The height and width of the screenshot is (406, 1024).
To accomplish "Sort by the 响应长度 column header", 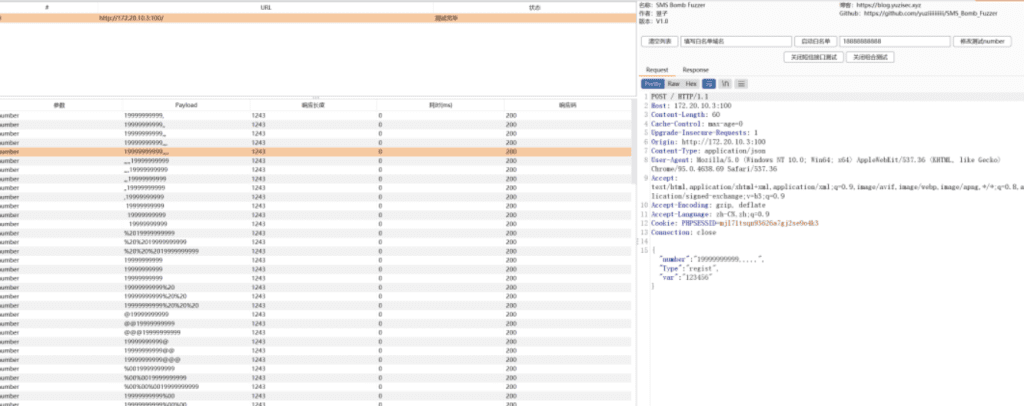I will click(313, 105).
